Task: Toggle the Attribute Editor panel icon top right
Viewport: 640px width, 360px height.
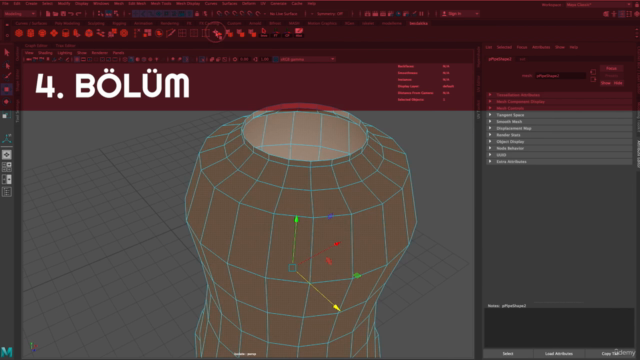Action: click(x=621, y=14)
